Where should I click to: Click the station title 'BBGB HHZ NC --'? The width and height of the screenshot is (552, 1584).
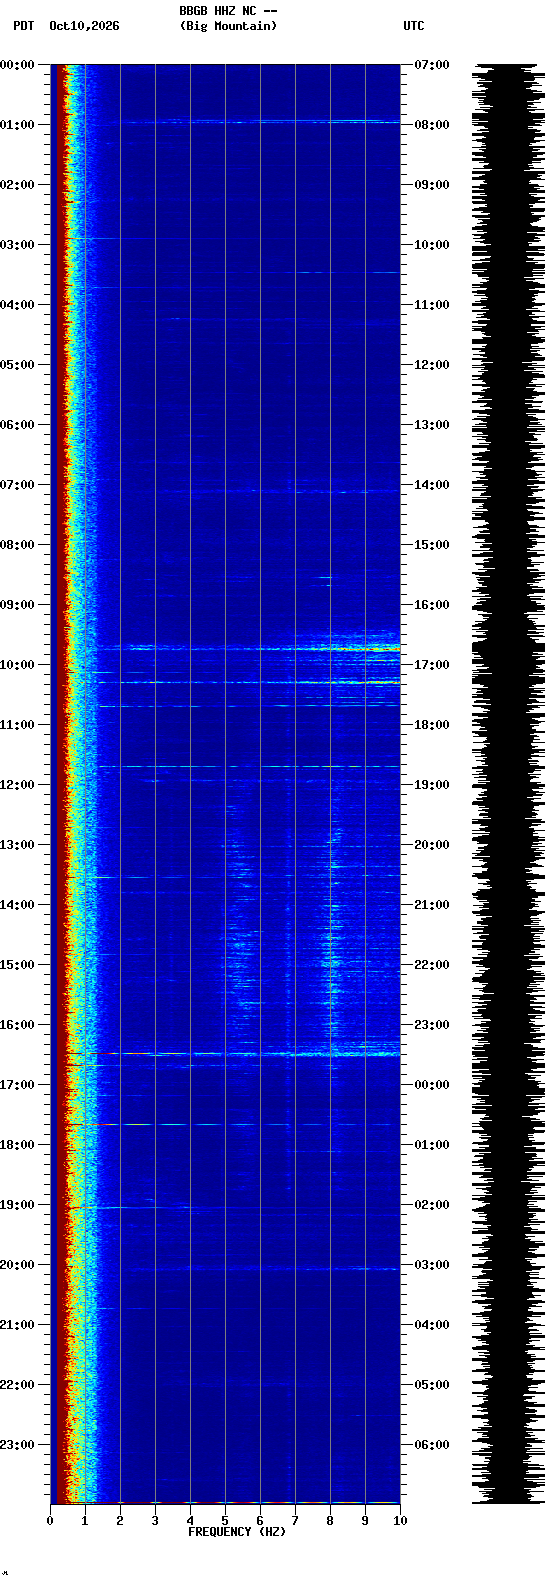228,11
